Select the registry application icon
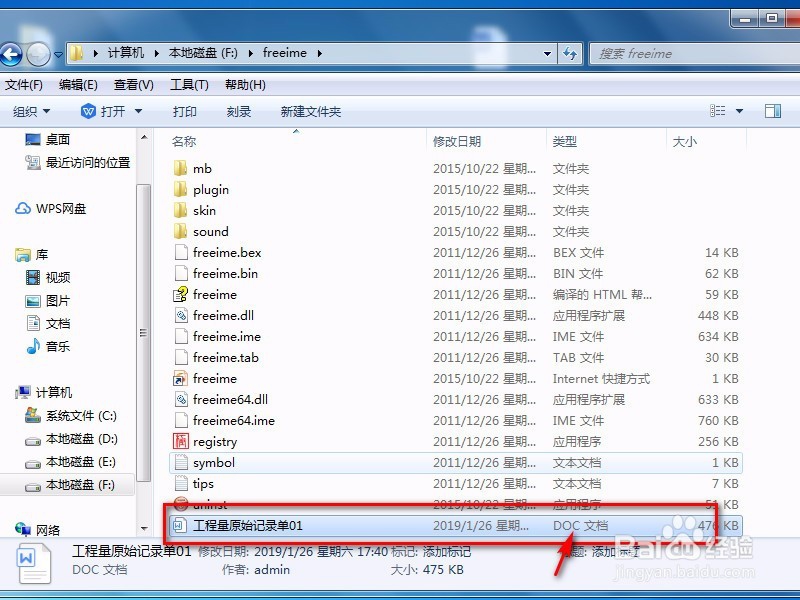The image size is (800, 600). pos(181,441)
